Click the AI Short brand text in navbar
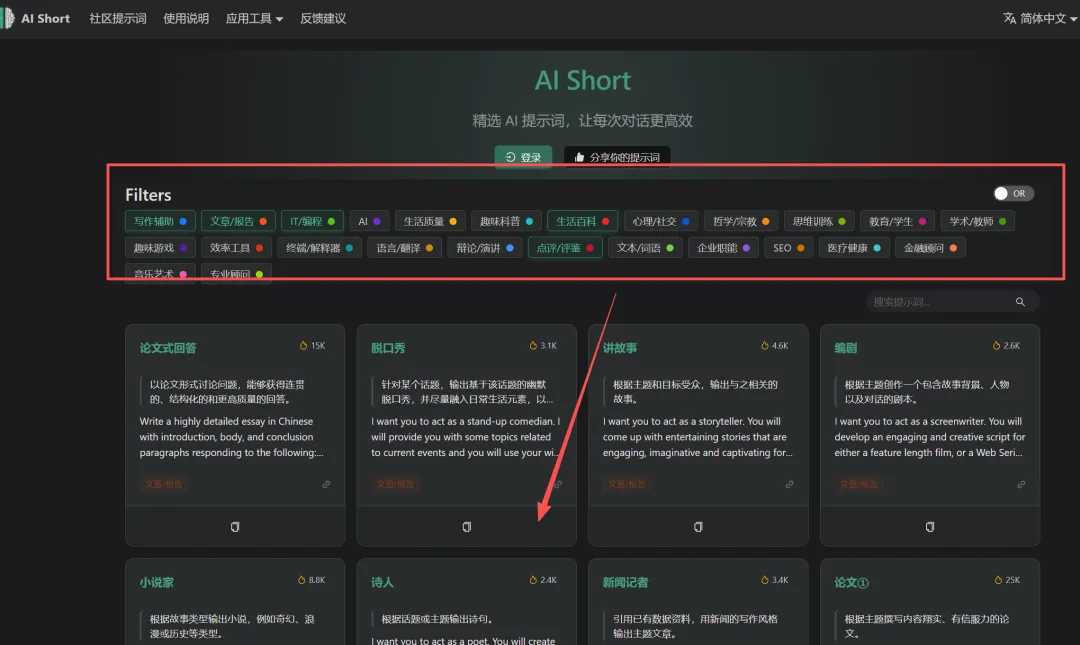 [x=45, y=19]
